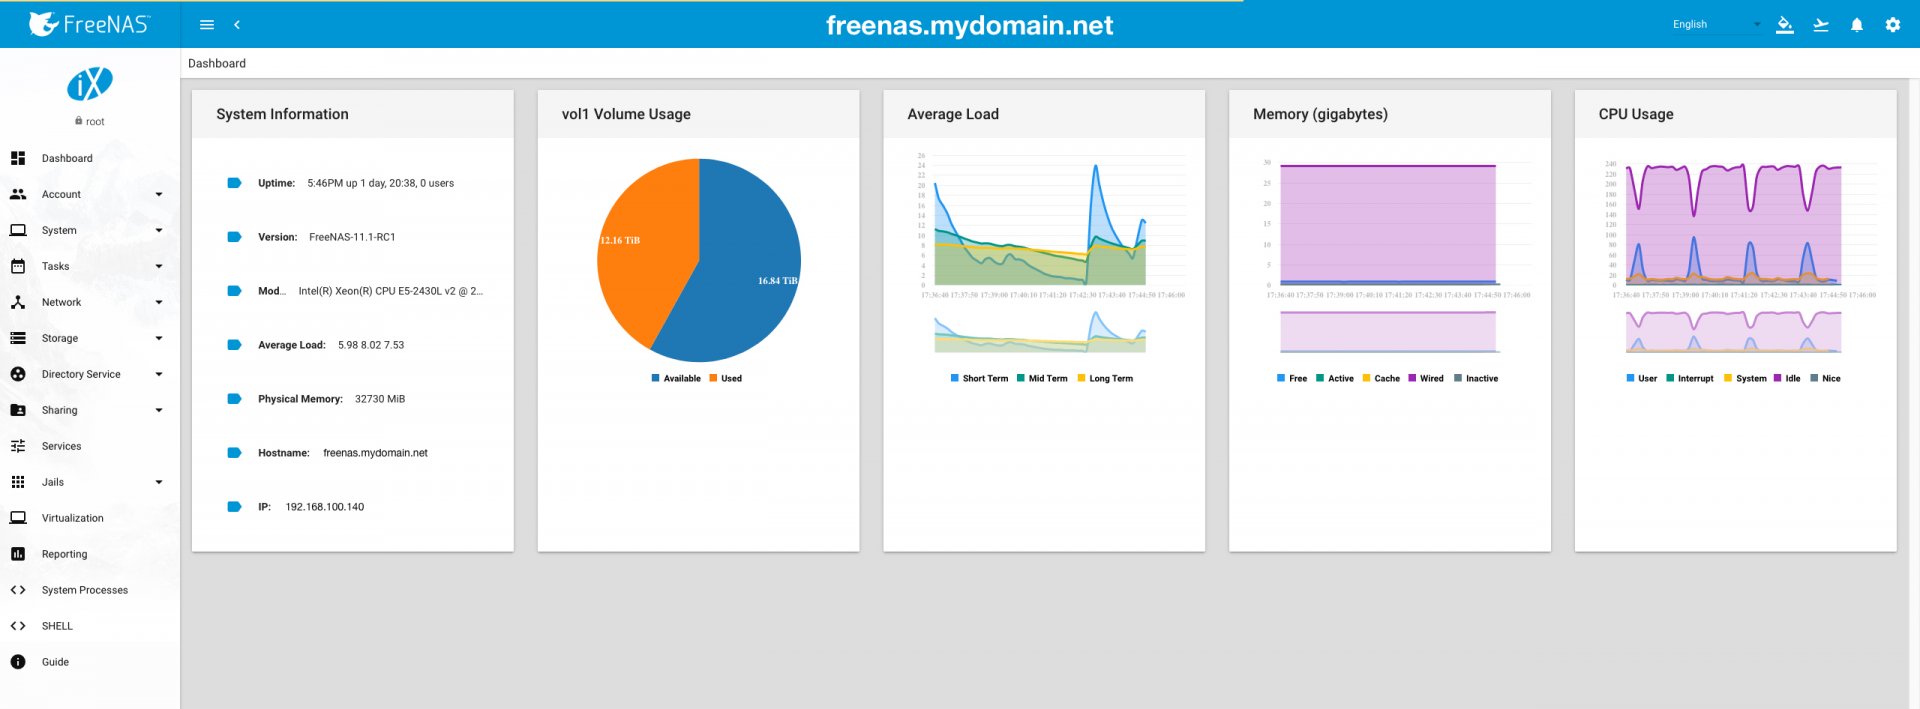Open the settings gear icon
1920x709 pixels.
click(1893, 25)
